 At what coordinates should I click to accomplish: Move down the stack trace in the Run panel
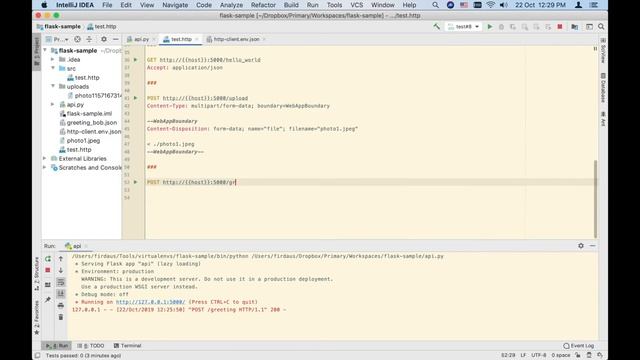(61, 270)
